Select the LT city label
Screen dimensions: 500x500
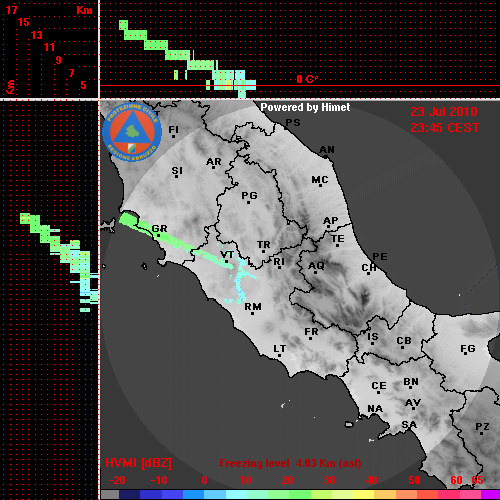(x=280, y=349)
